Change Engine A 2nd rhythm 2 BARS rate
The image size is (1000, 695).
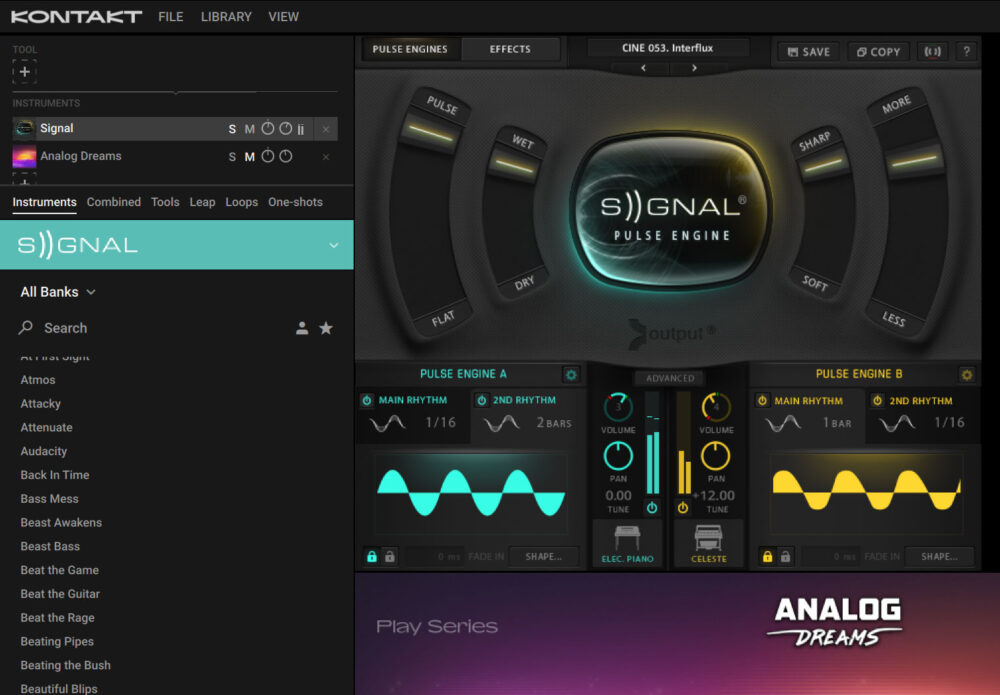[554, 423]
